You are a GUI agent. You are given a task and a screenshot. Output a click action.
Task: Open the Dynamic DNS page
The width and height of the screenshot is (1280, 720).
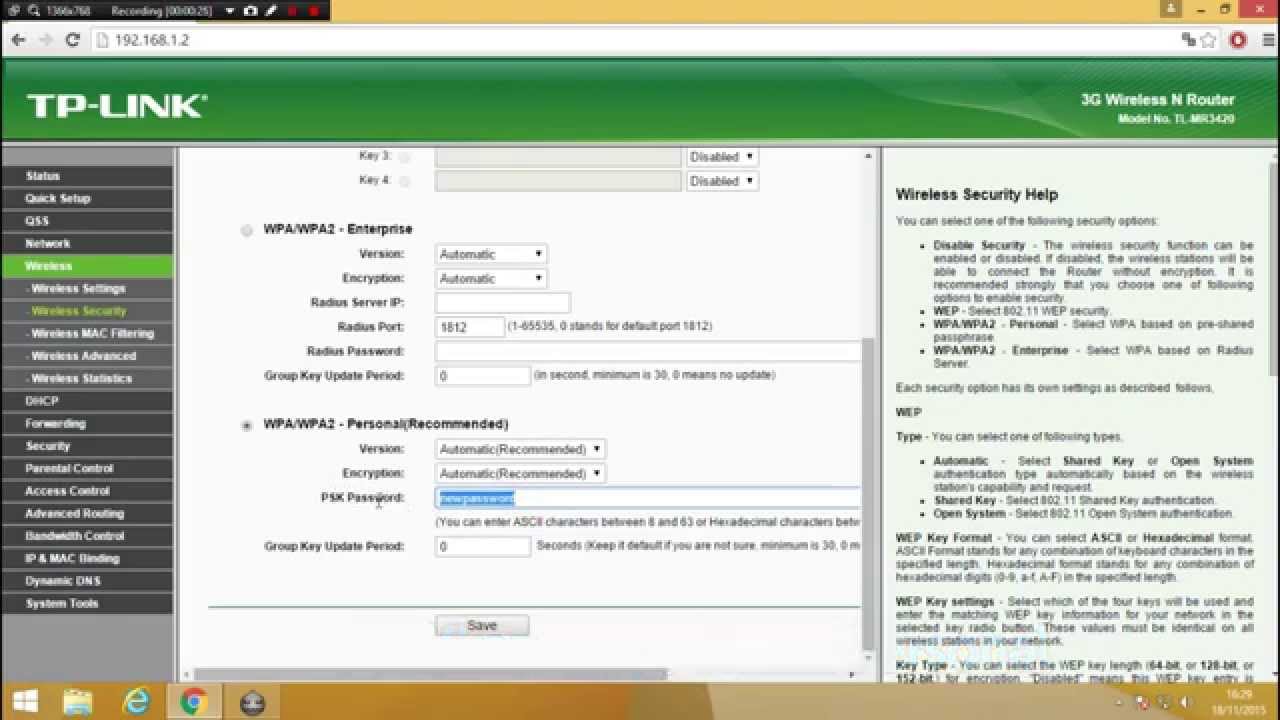[87, 581]
